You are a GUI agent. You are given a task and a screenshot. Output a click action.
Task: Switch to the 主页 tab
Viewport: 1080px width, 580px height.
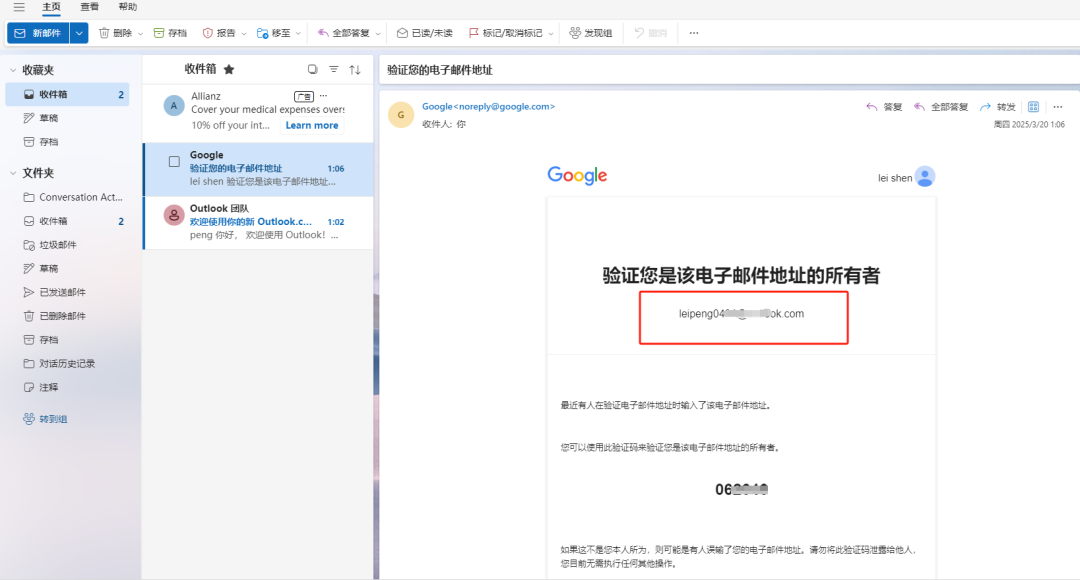point(52,7)
